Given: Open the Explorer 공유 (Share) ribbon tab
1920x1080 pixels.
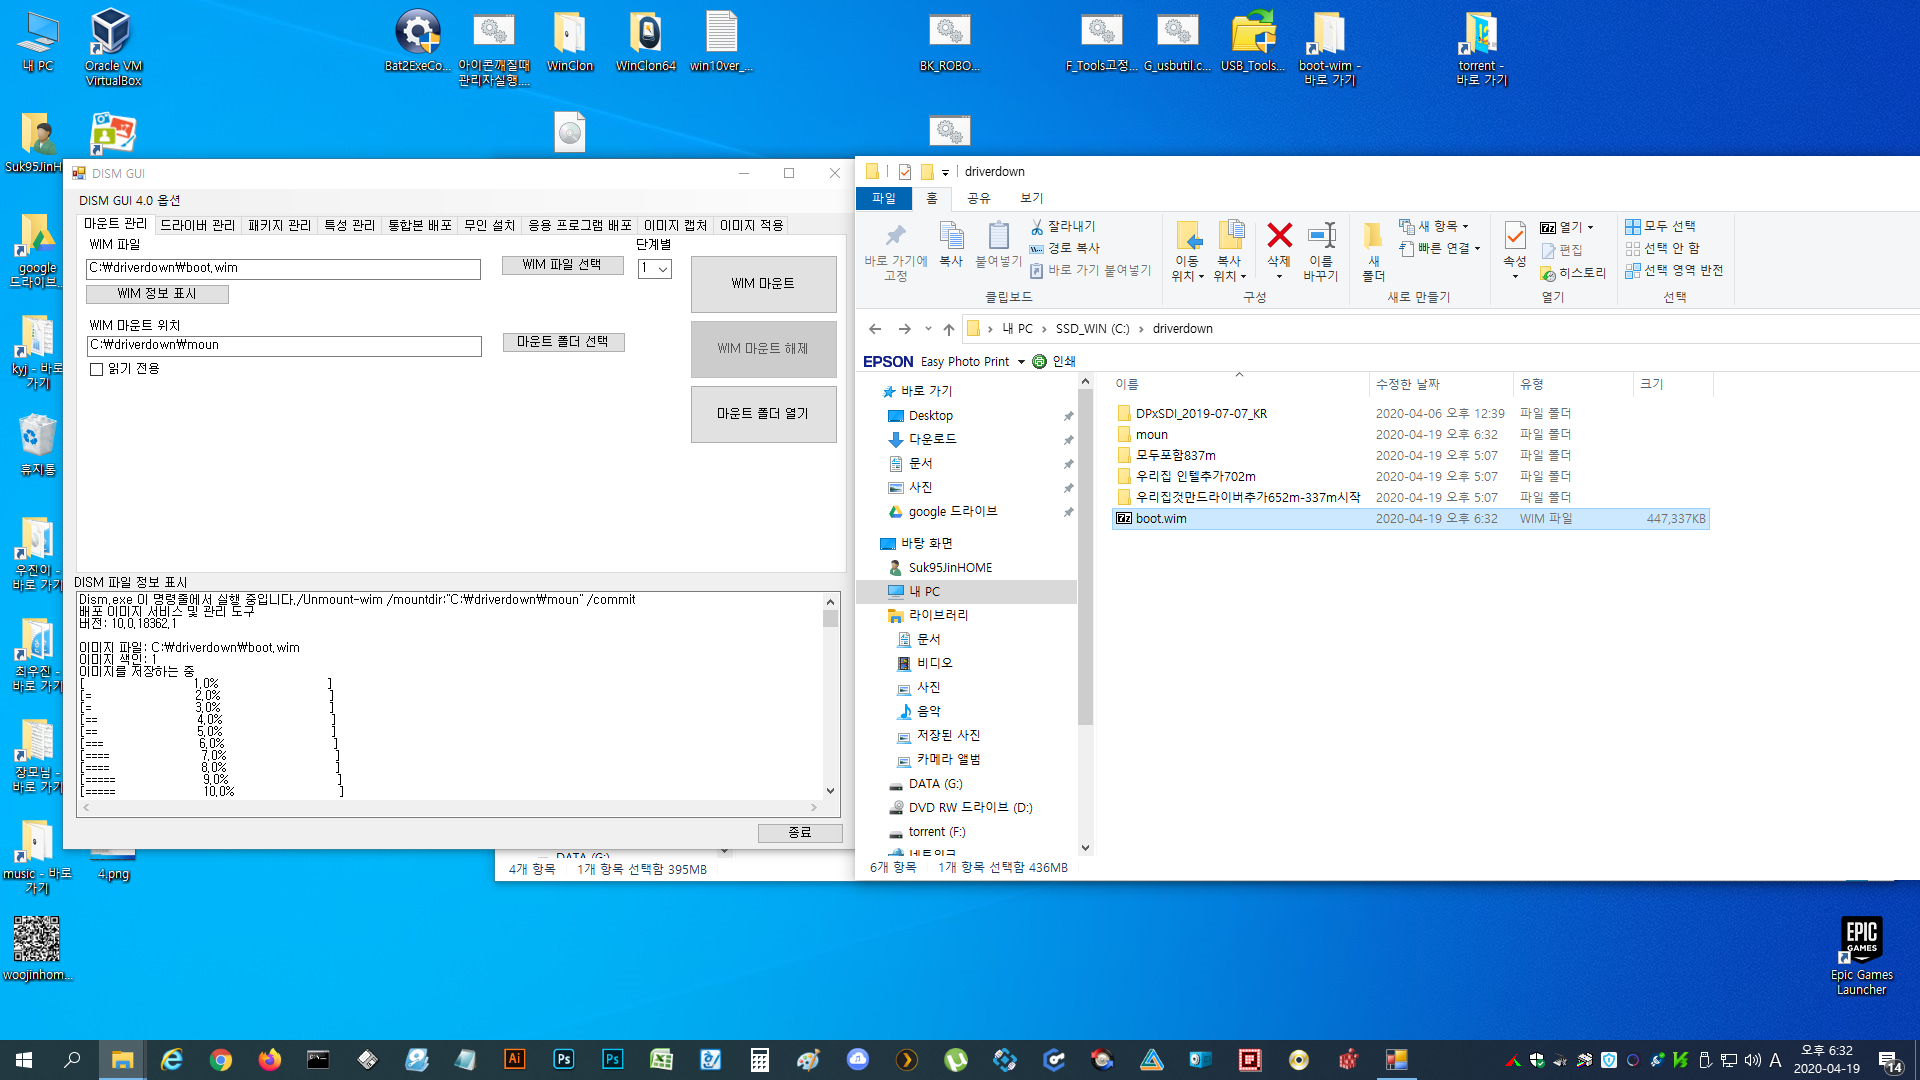Looking at the screenshot, I should (x=979, y=199).
